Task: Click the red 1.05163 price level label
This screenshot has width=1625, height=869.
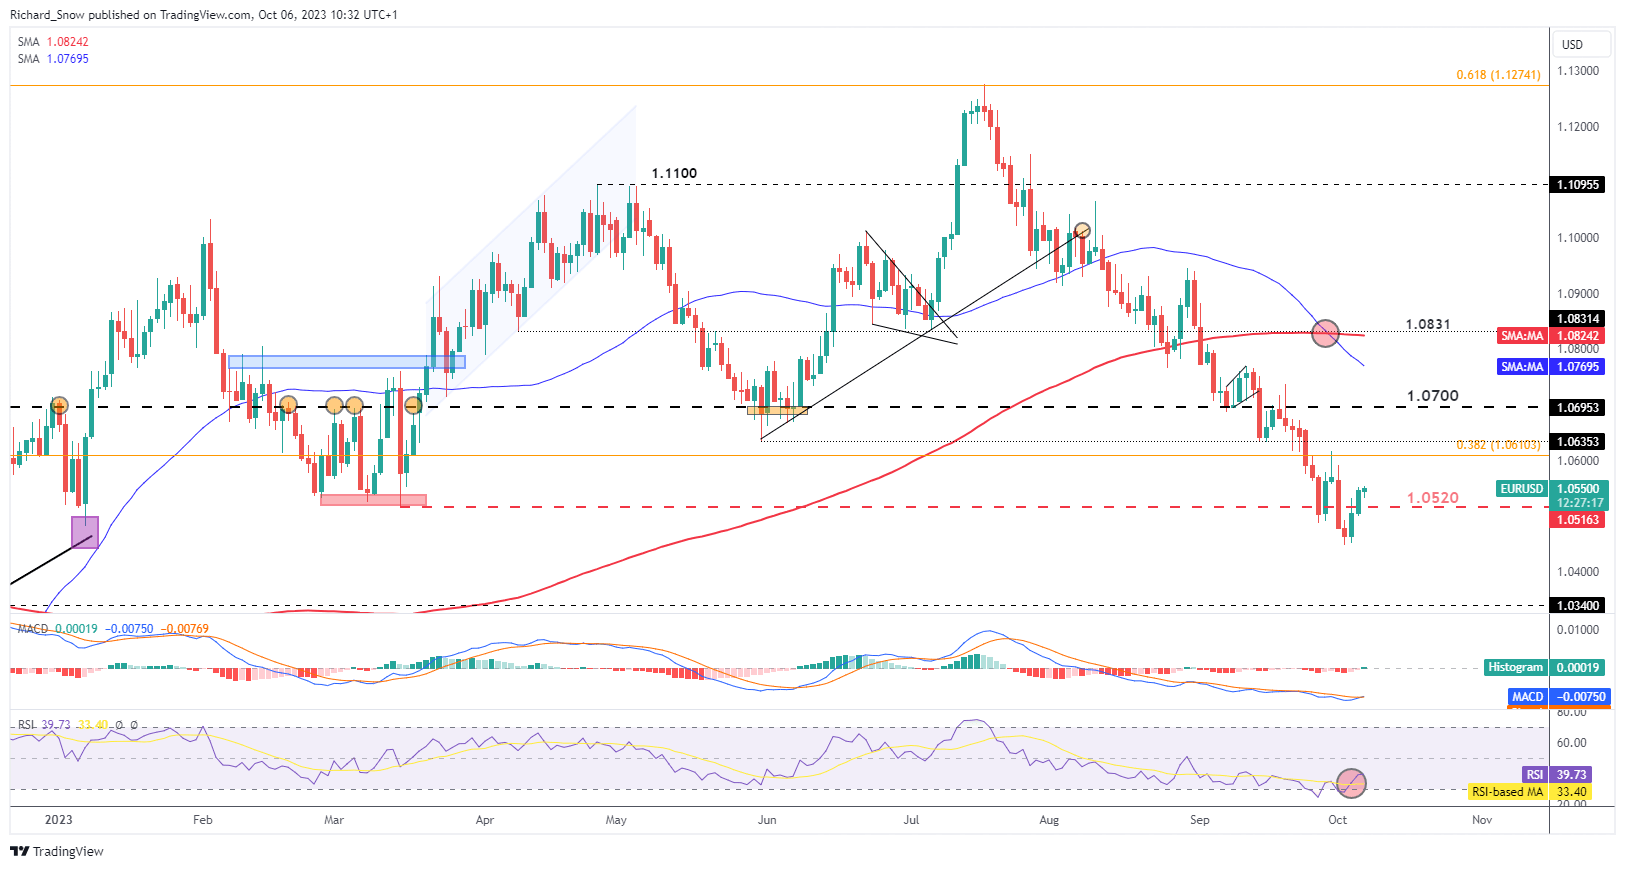Action: click(1577, 520)
